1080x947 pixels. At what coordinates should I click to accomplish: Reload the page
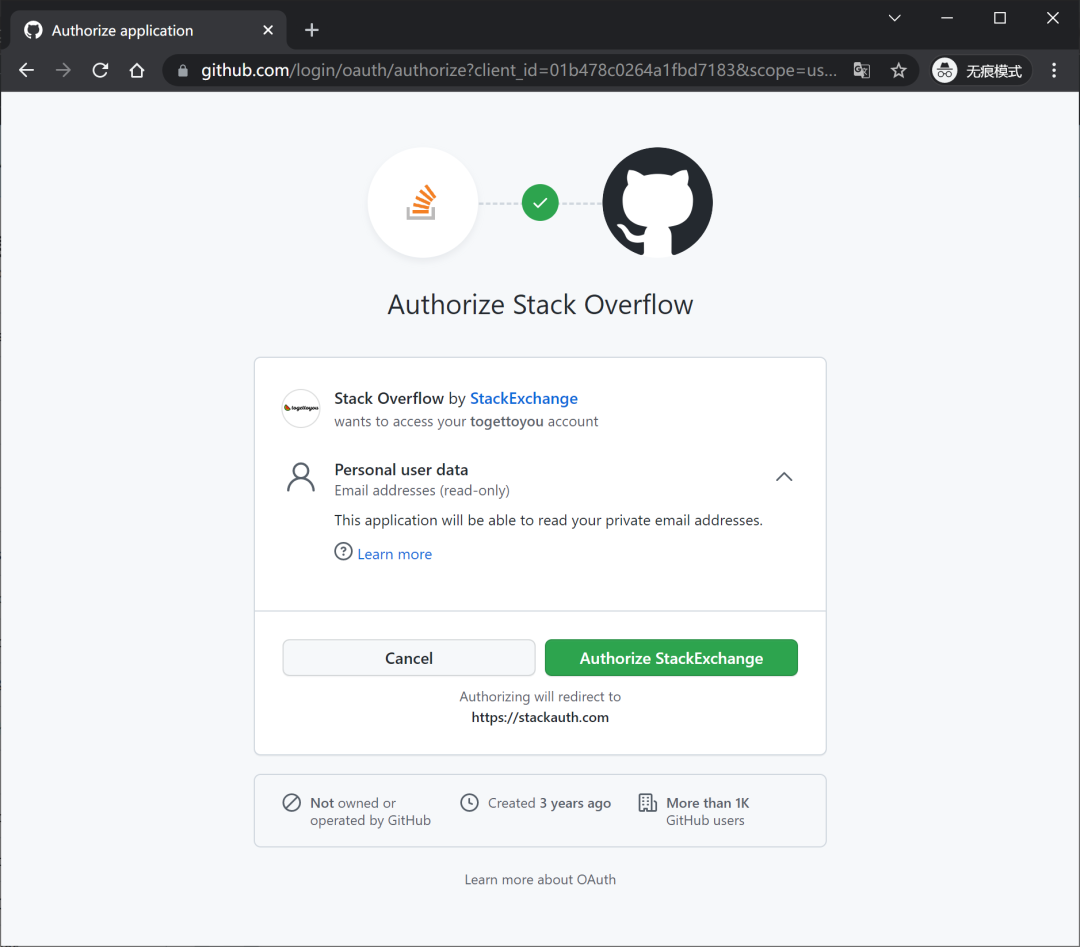[x=101, y=70]
